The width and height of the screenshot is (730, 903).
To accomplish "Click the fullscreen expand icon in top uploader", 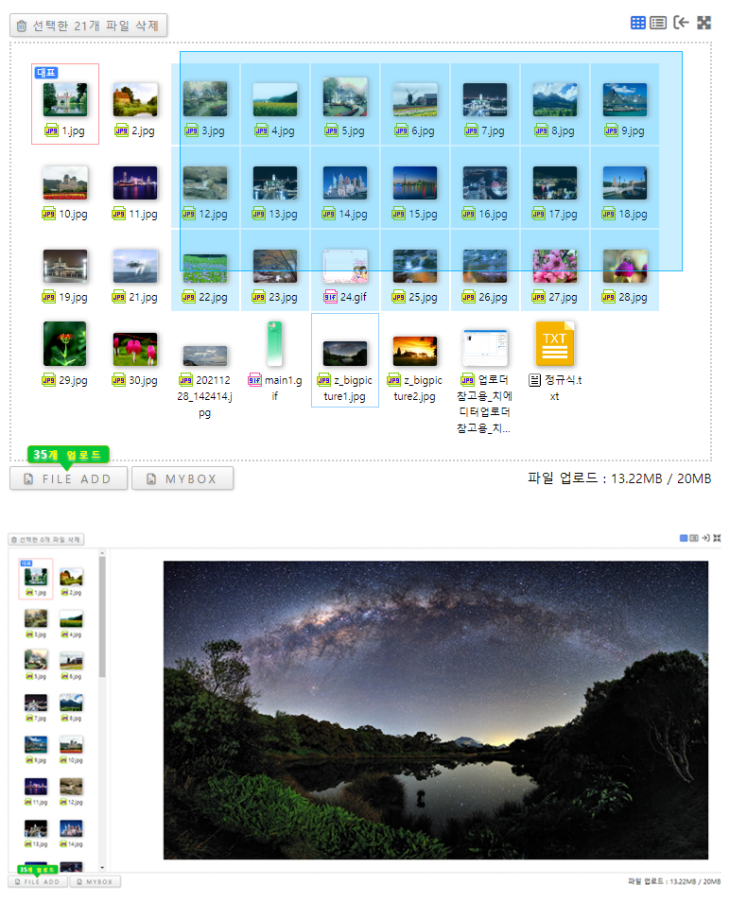I will tap(704, 22).
